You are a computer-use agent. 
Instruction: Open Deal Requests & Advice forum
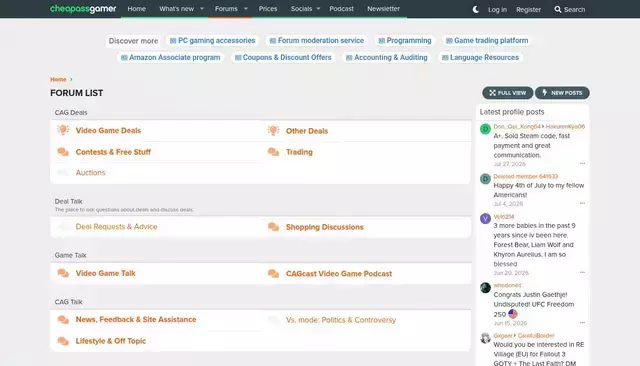pyautogui.click(x=116, y=226)
